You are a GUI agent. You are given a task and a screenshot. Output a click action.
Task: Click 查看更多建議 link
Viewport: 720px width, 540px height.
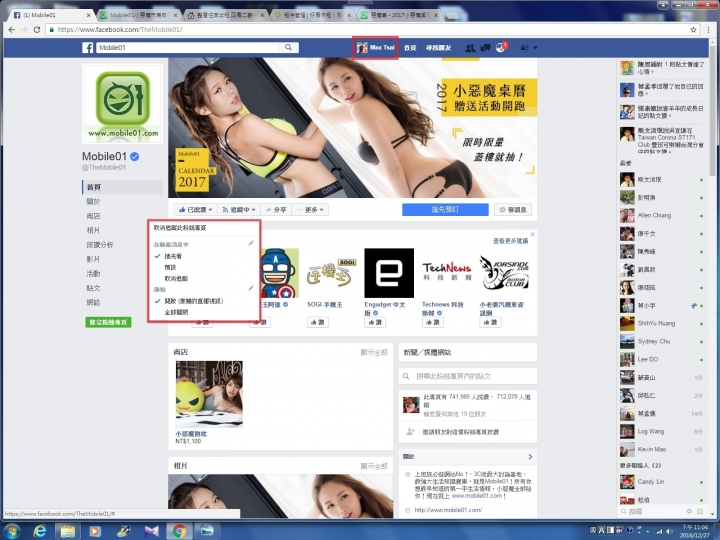pos(510,241)
